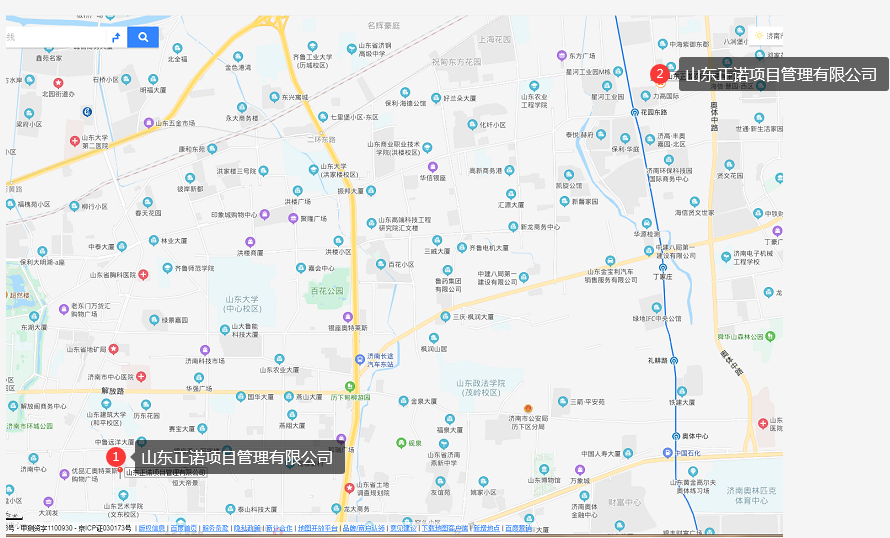This screenshot has height=538, width=890.
Task: Click the 锐泉 green icon
Action: tap(401, 443)
